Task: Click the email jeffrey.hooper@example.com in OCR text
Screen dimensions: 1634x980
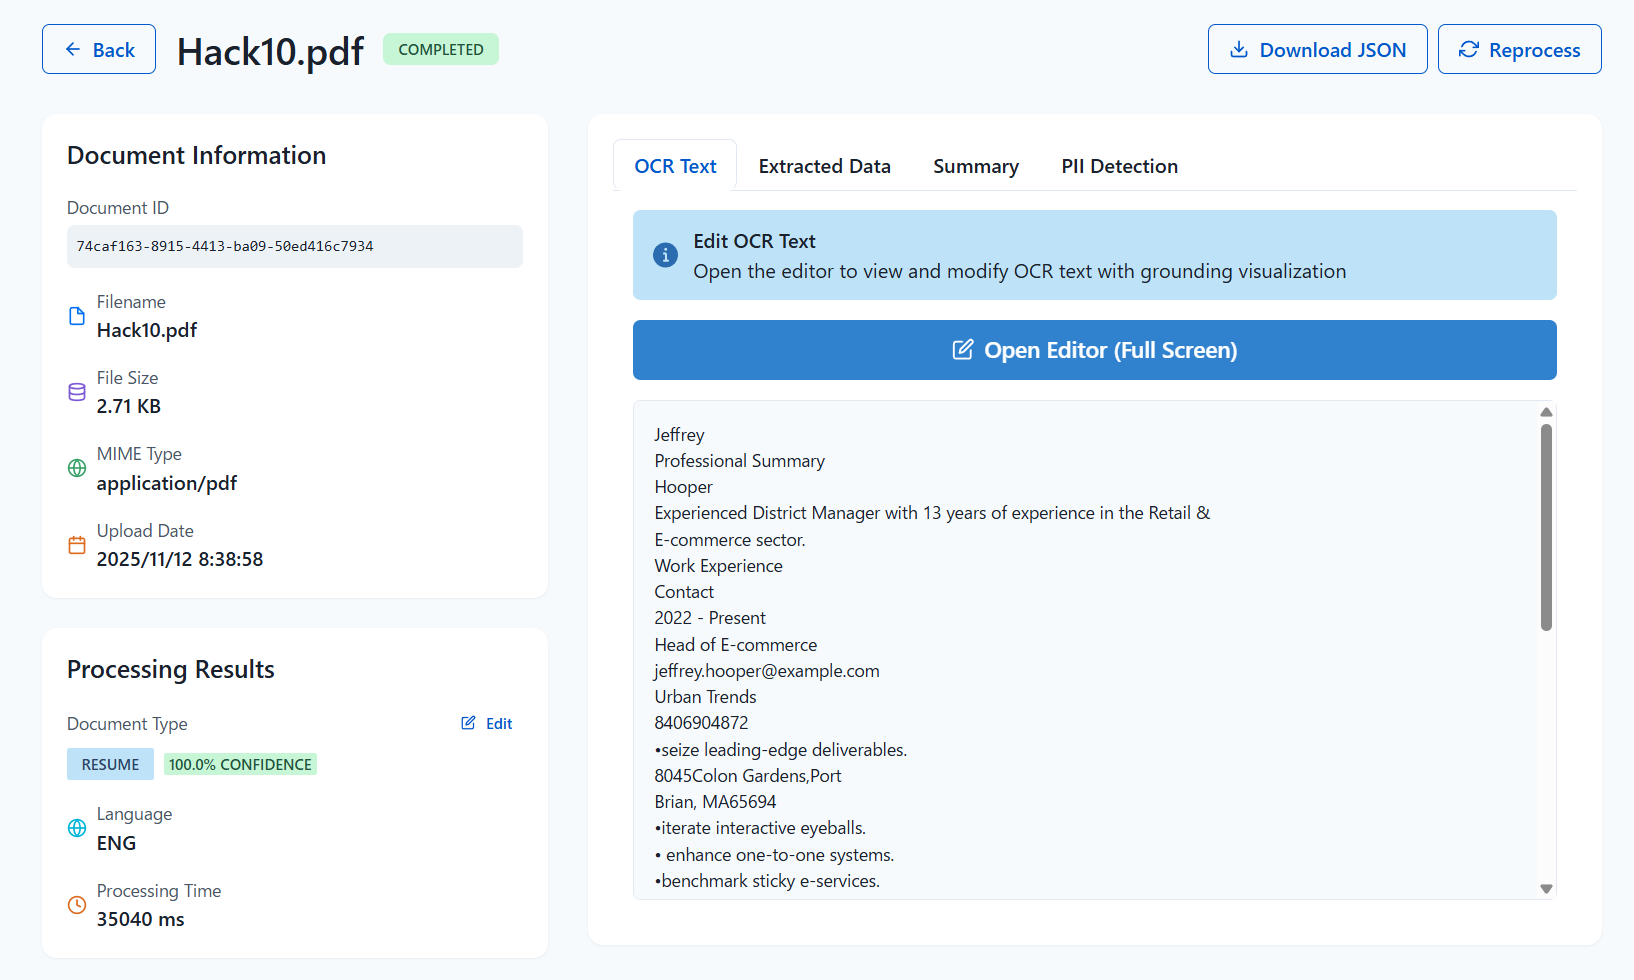Action: (767, 671)
